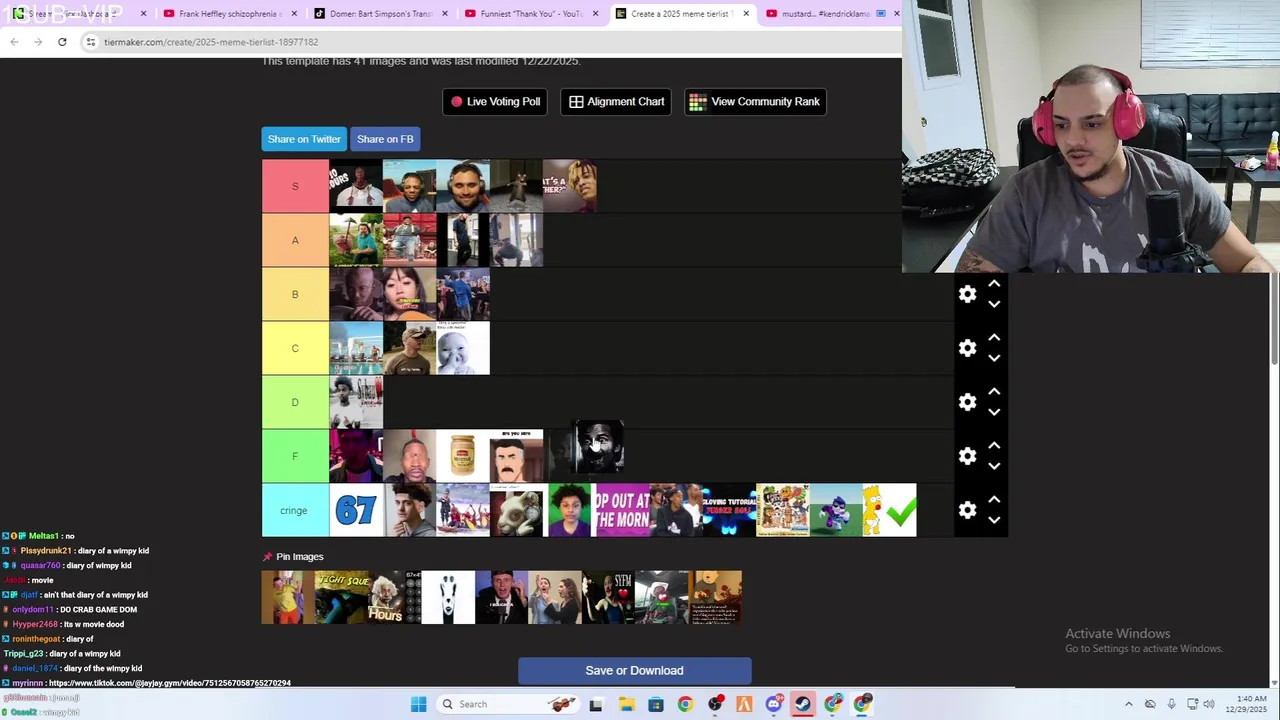The height and width of the screenshot is (720, 1280).
Task: Select the white ghost face unranked image
Action: pyautogui.click(x=448, y=597)
